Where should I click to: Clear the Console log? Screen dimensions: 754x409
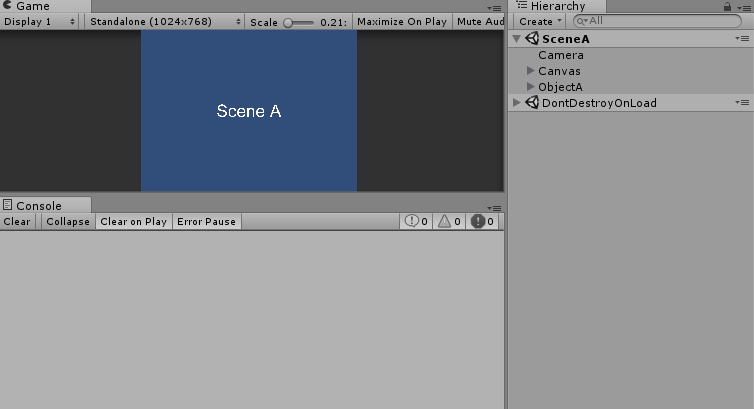pos(17,222)
